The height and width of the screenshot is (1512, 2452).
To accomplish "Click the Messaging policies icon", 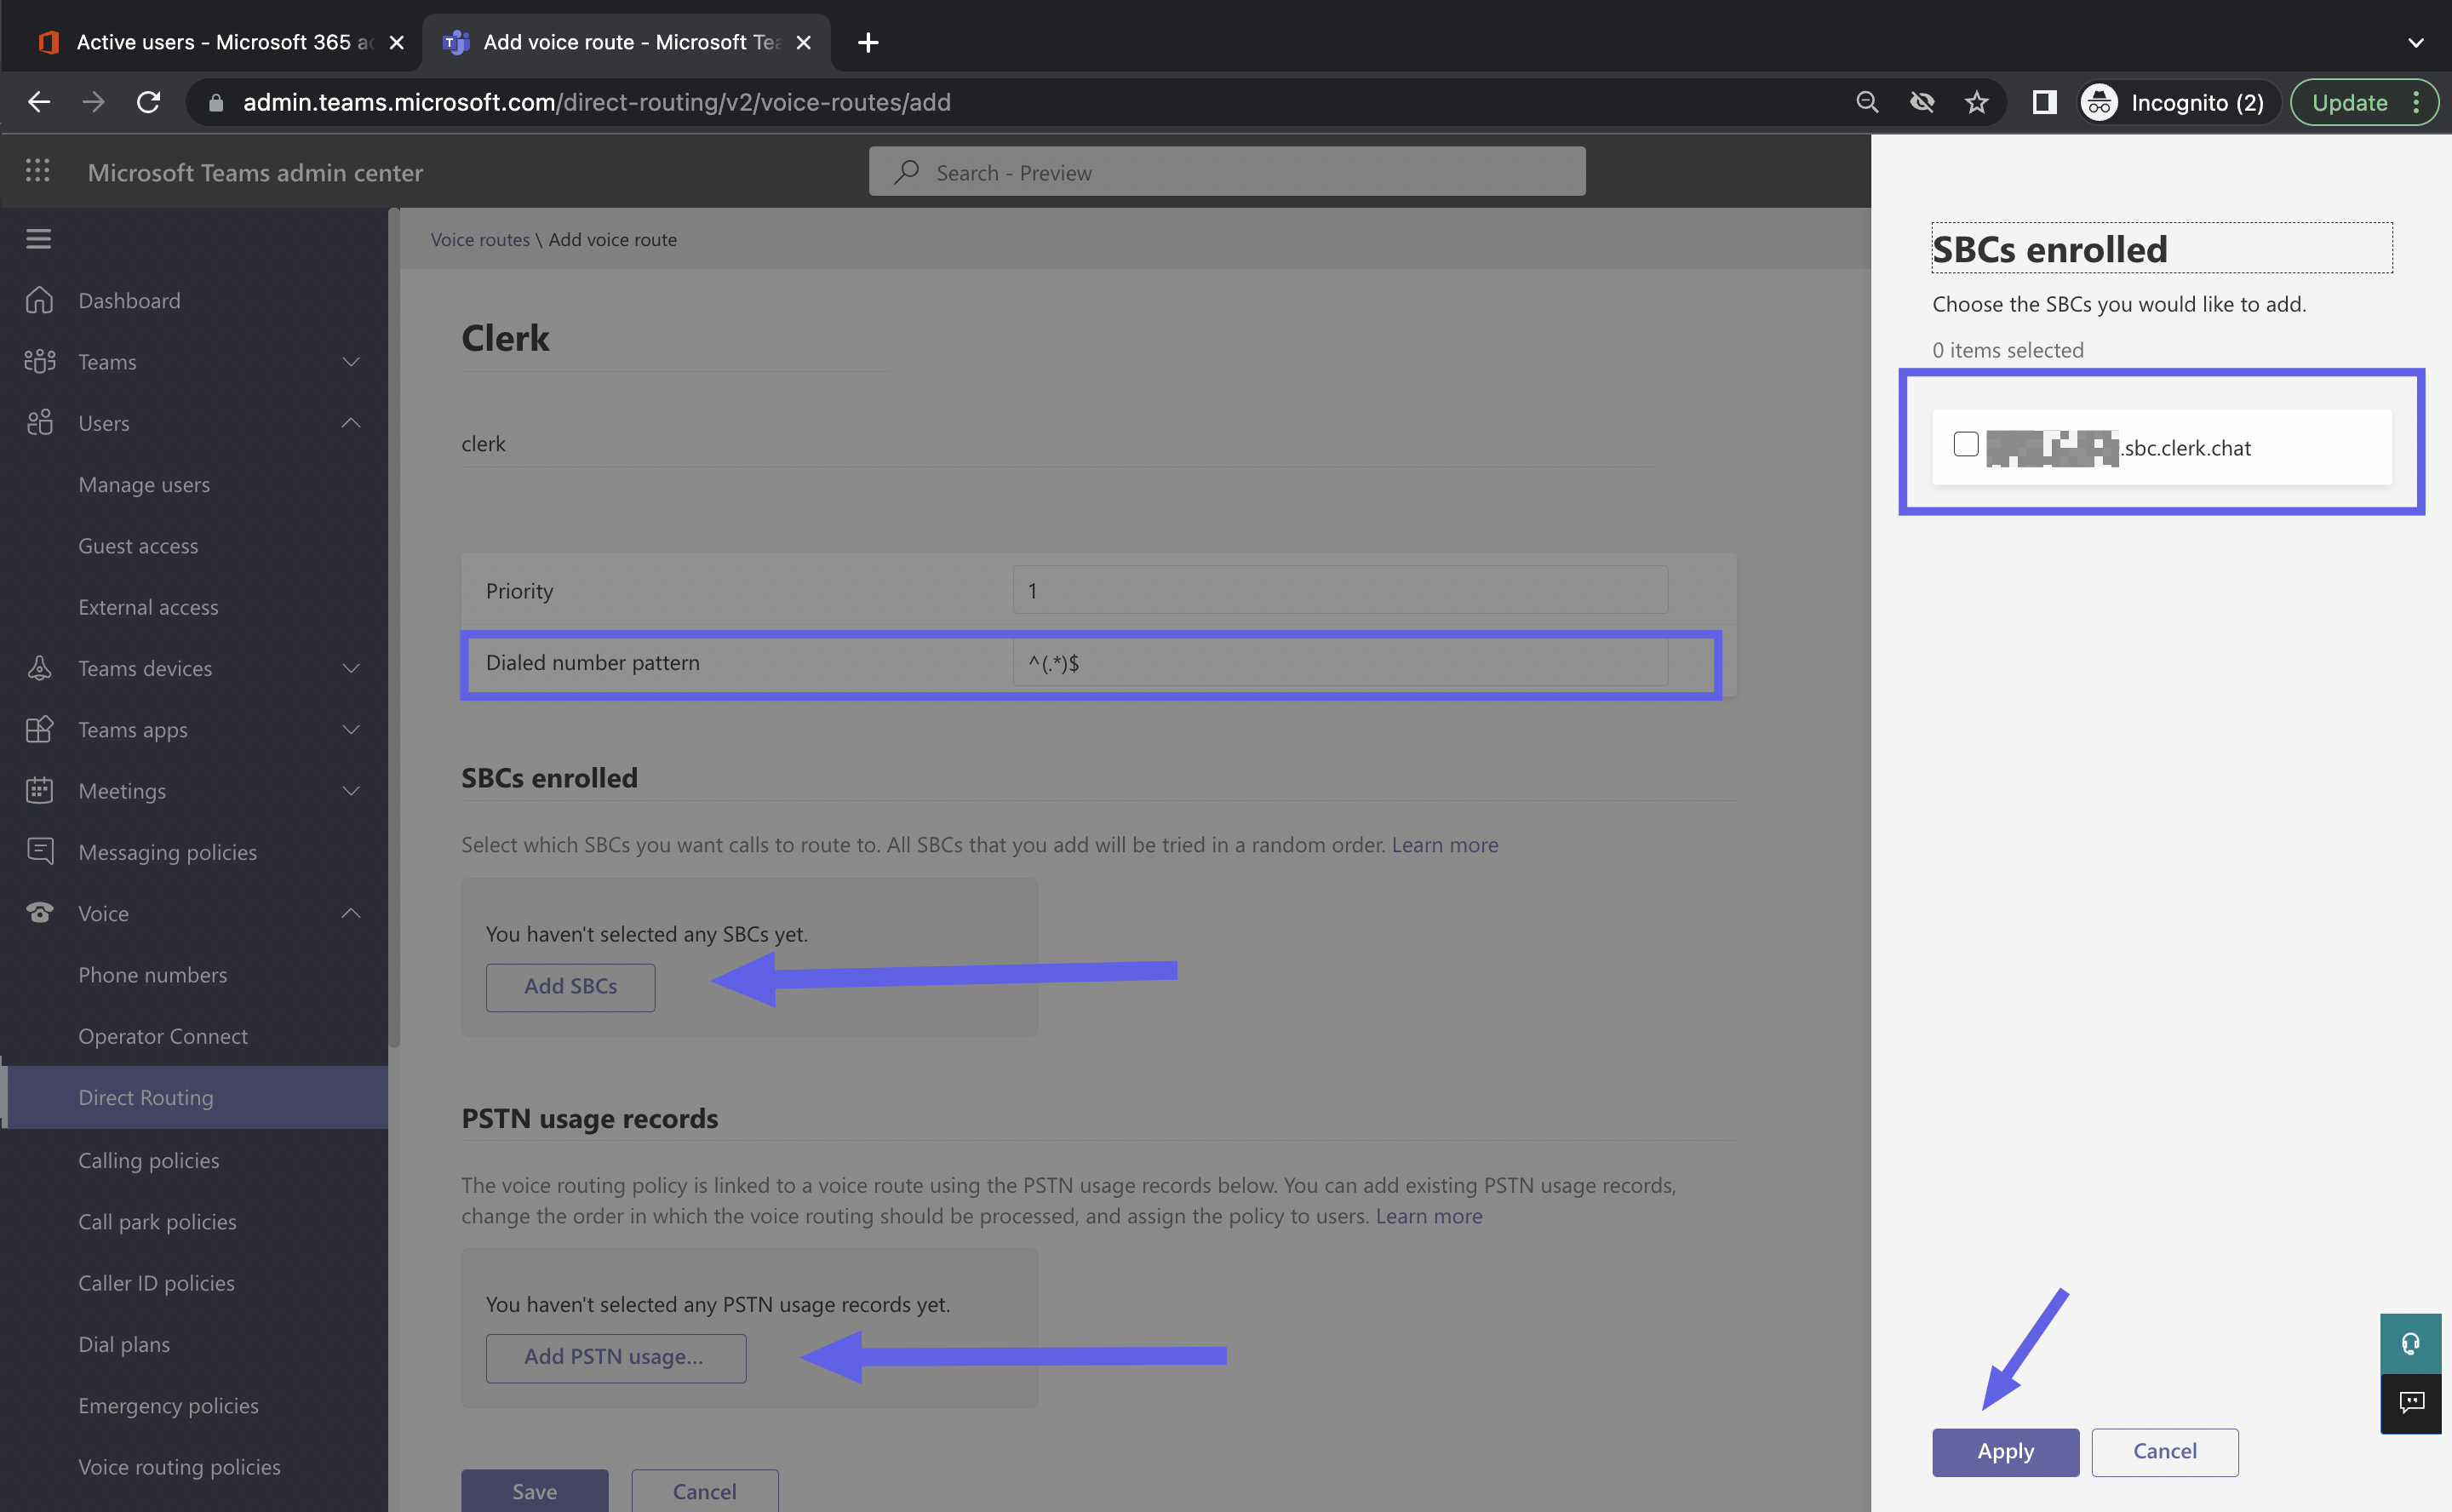I will point(39,851).
